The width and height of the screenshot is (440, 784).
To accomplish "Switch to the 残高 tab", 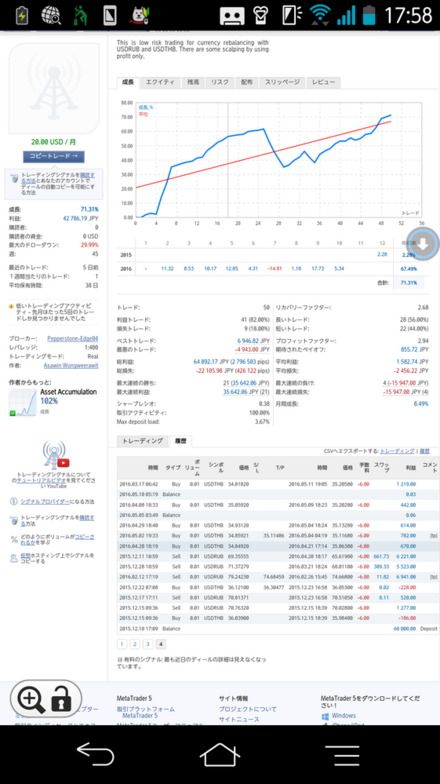I will pos(193,82).
